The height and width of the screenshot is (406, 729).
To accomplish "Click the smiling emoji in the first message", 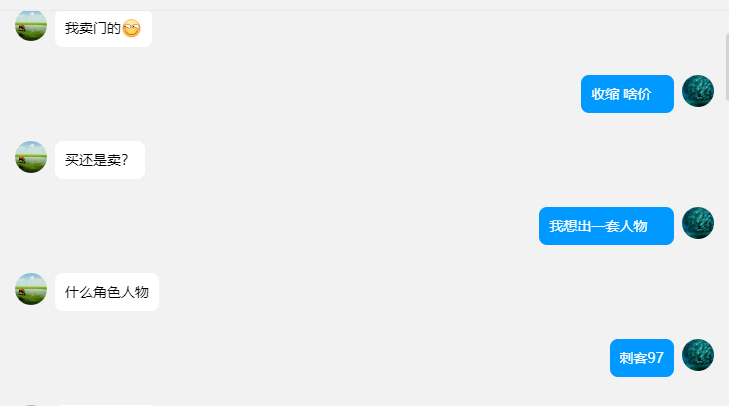I will (x=132, y=28).
